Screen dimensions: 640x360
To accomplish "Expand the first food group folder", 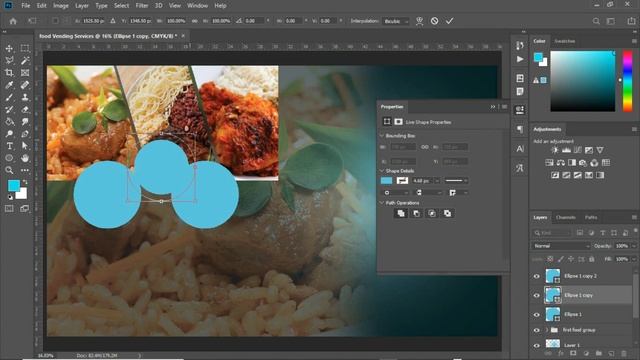I will (547, 330).
